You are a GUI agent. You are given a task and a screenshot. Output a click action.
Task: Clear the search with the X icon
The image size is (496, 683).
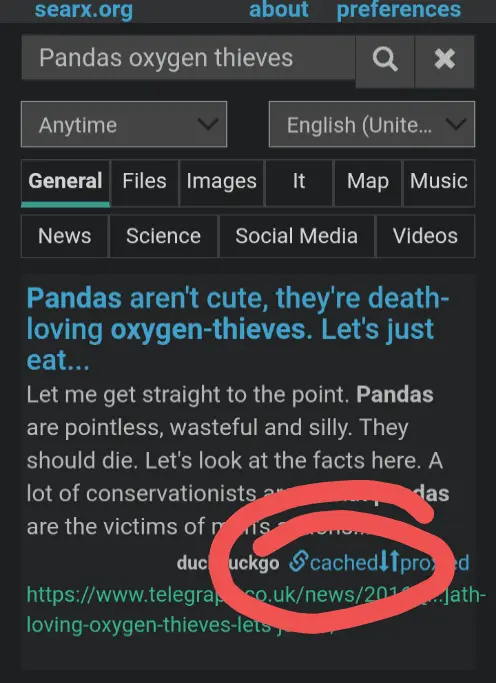(x=445, y=59)
